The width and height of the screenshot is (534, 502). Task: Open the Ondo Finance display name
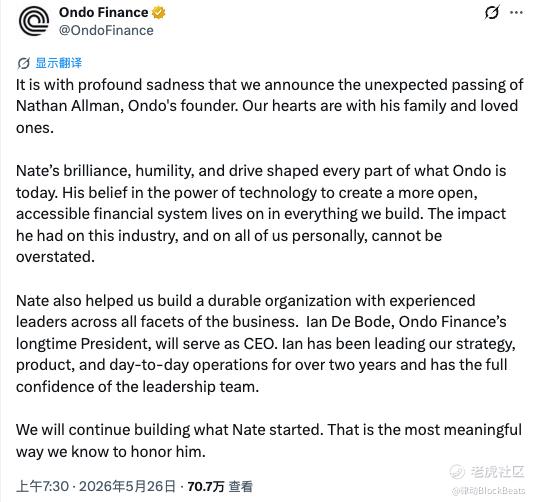click(104, 13)
